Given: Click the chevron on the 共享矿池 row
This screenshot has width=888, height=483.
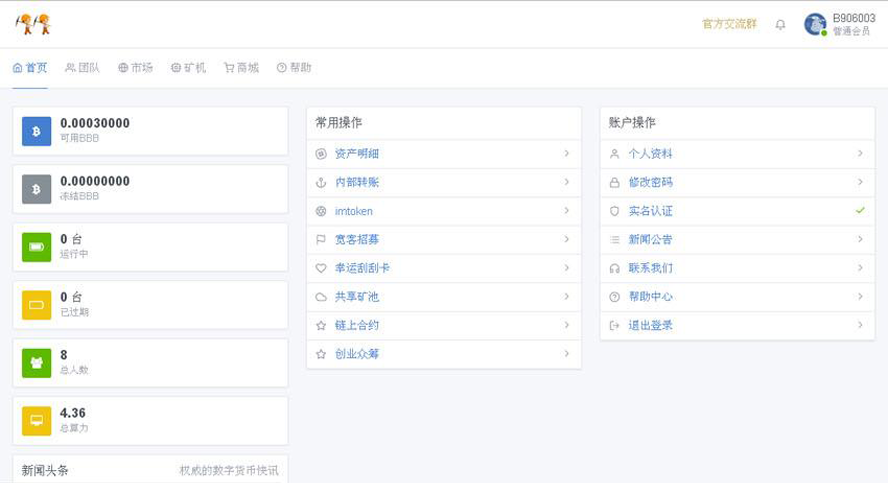Looking at the screenshot, I should tap(566, 296).
